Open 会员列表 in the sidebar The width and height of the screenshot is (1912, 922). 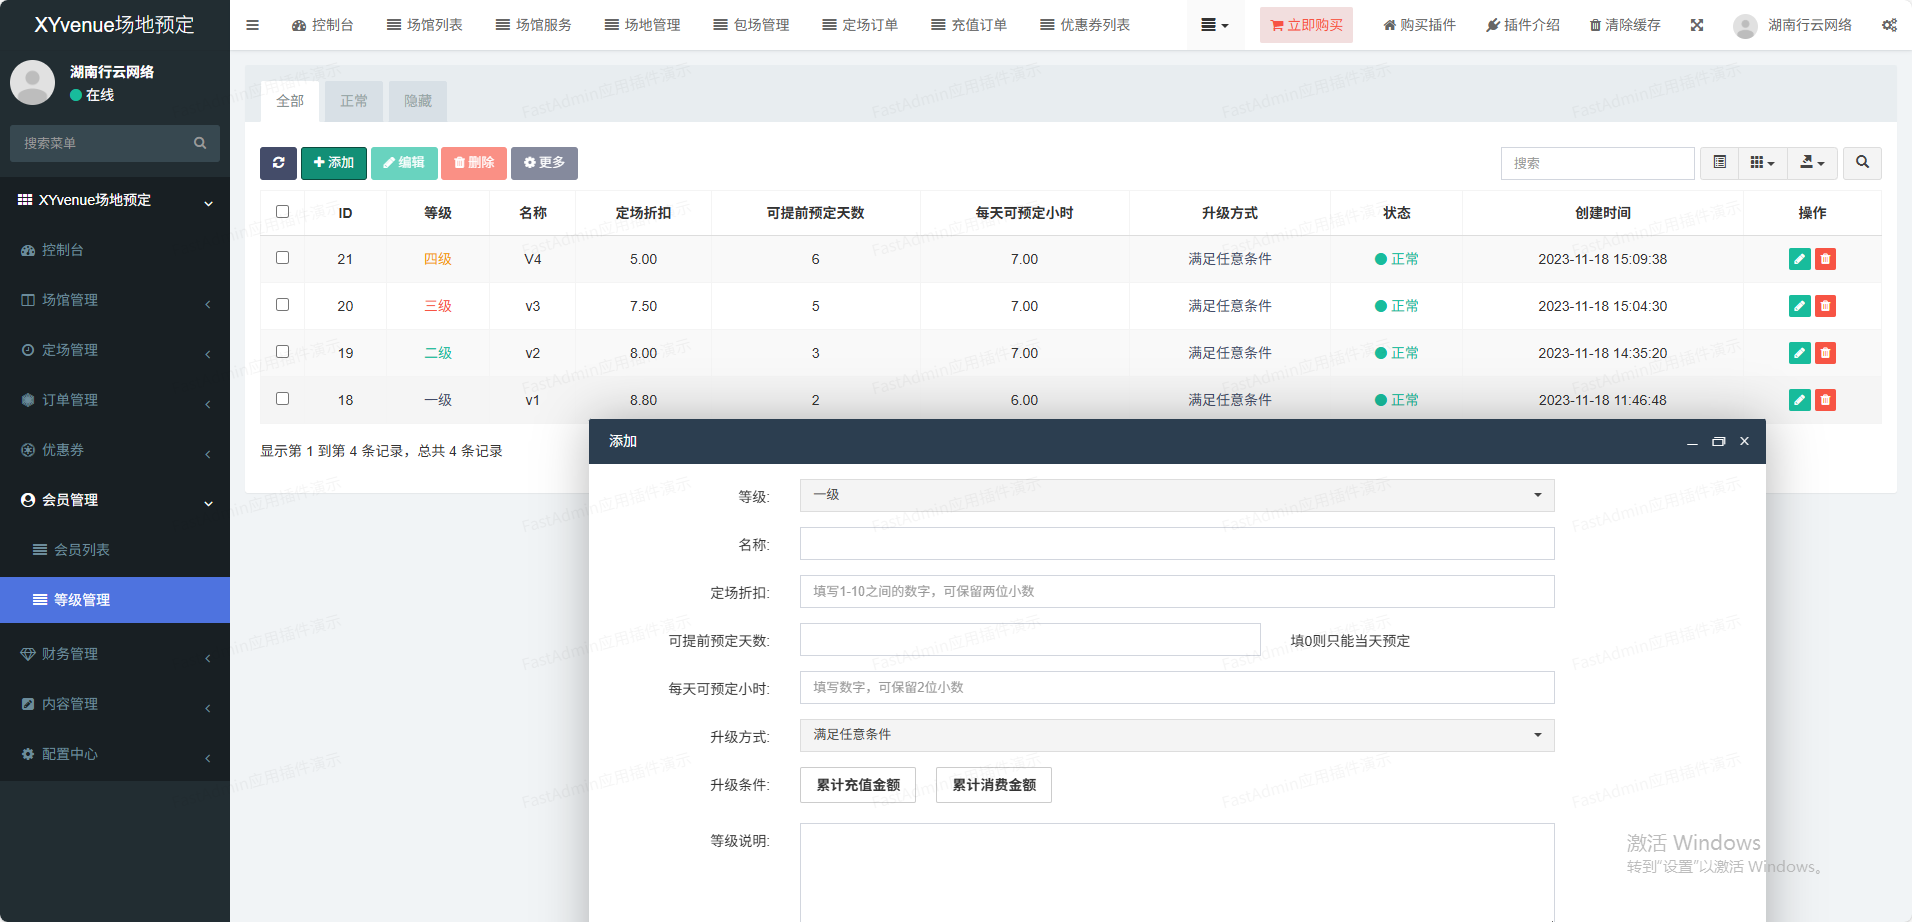(82, 550)
